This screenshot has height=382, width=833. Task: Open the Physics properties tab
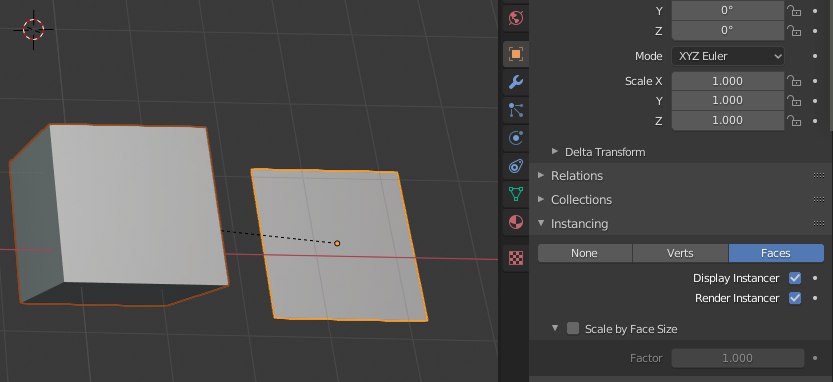(x=515, y=138)
